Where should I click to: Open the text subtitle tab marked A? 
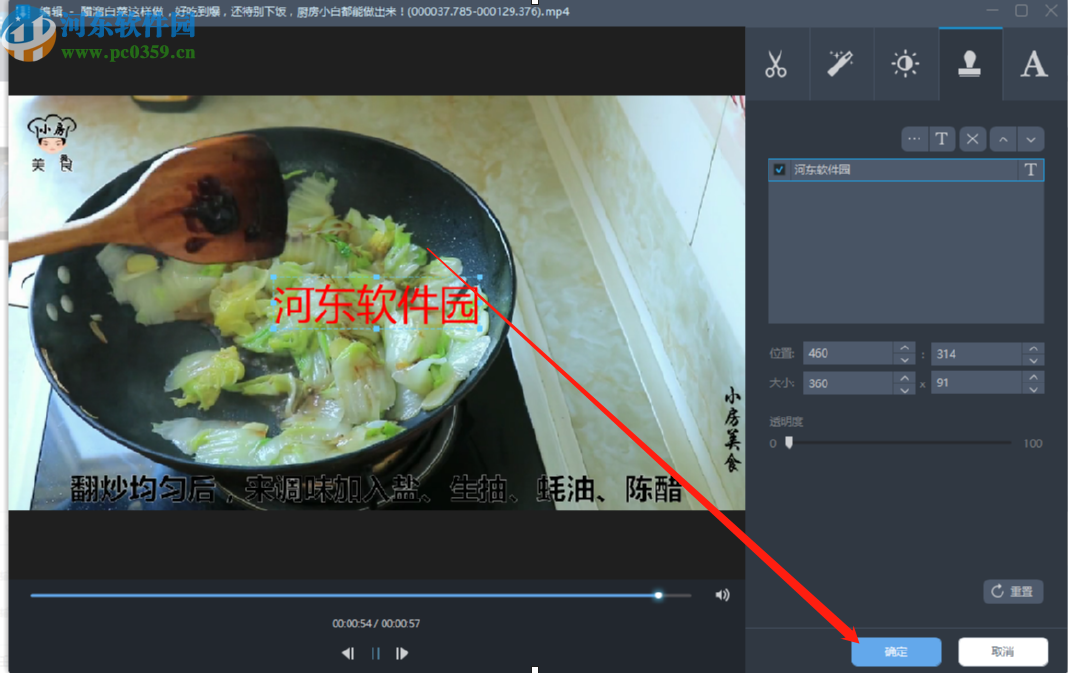(x=1034, y=63)
